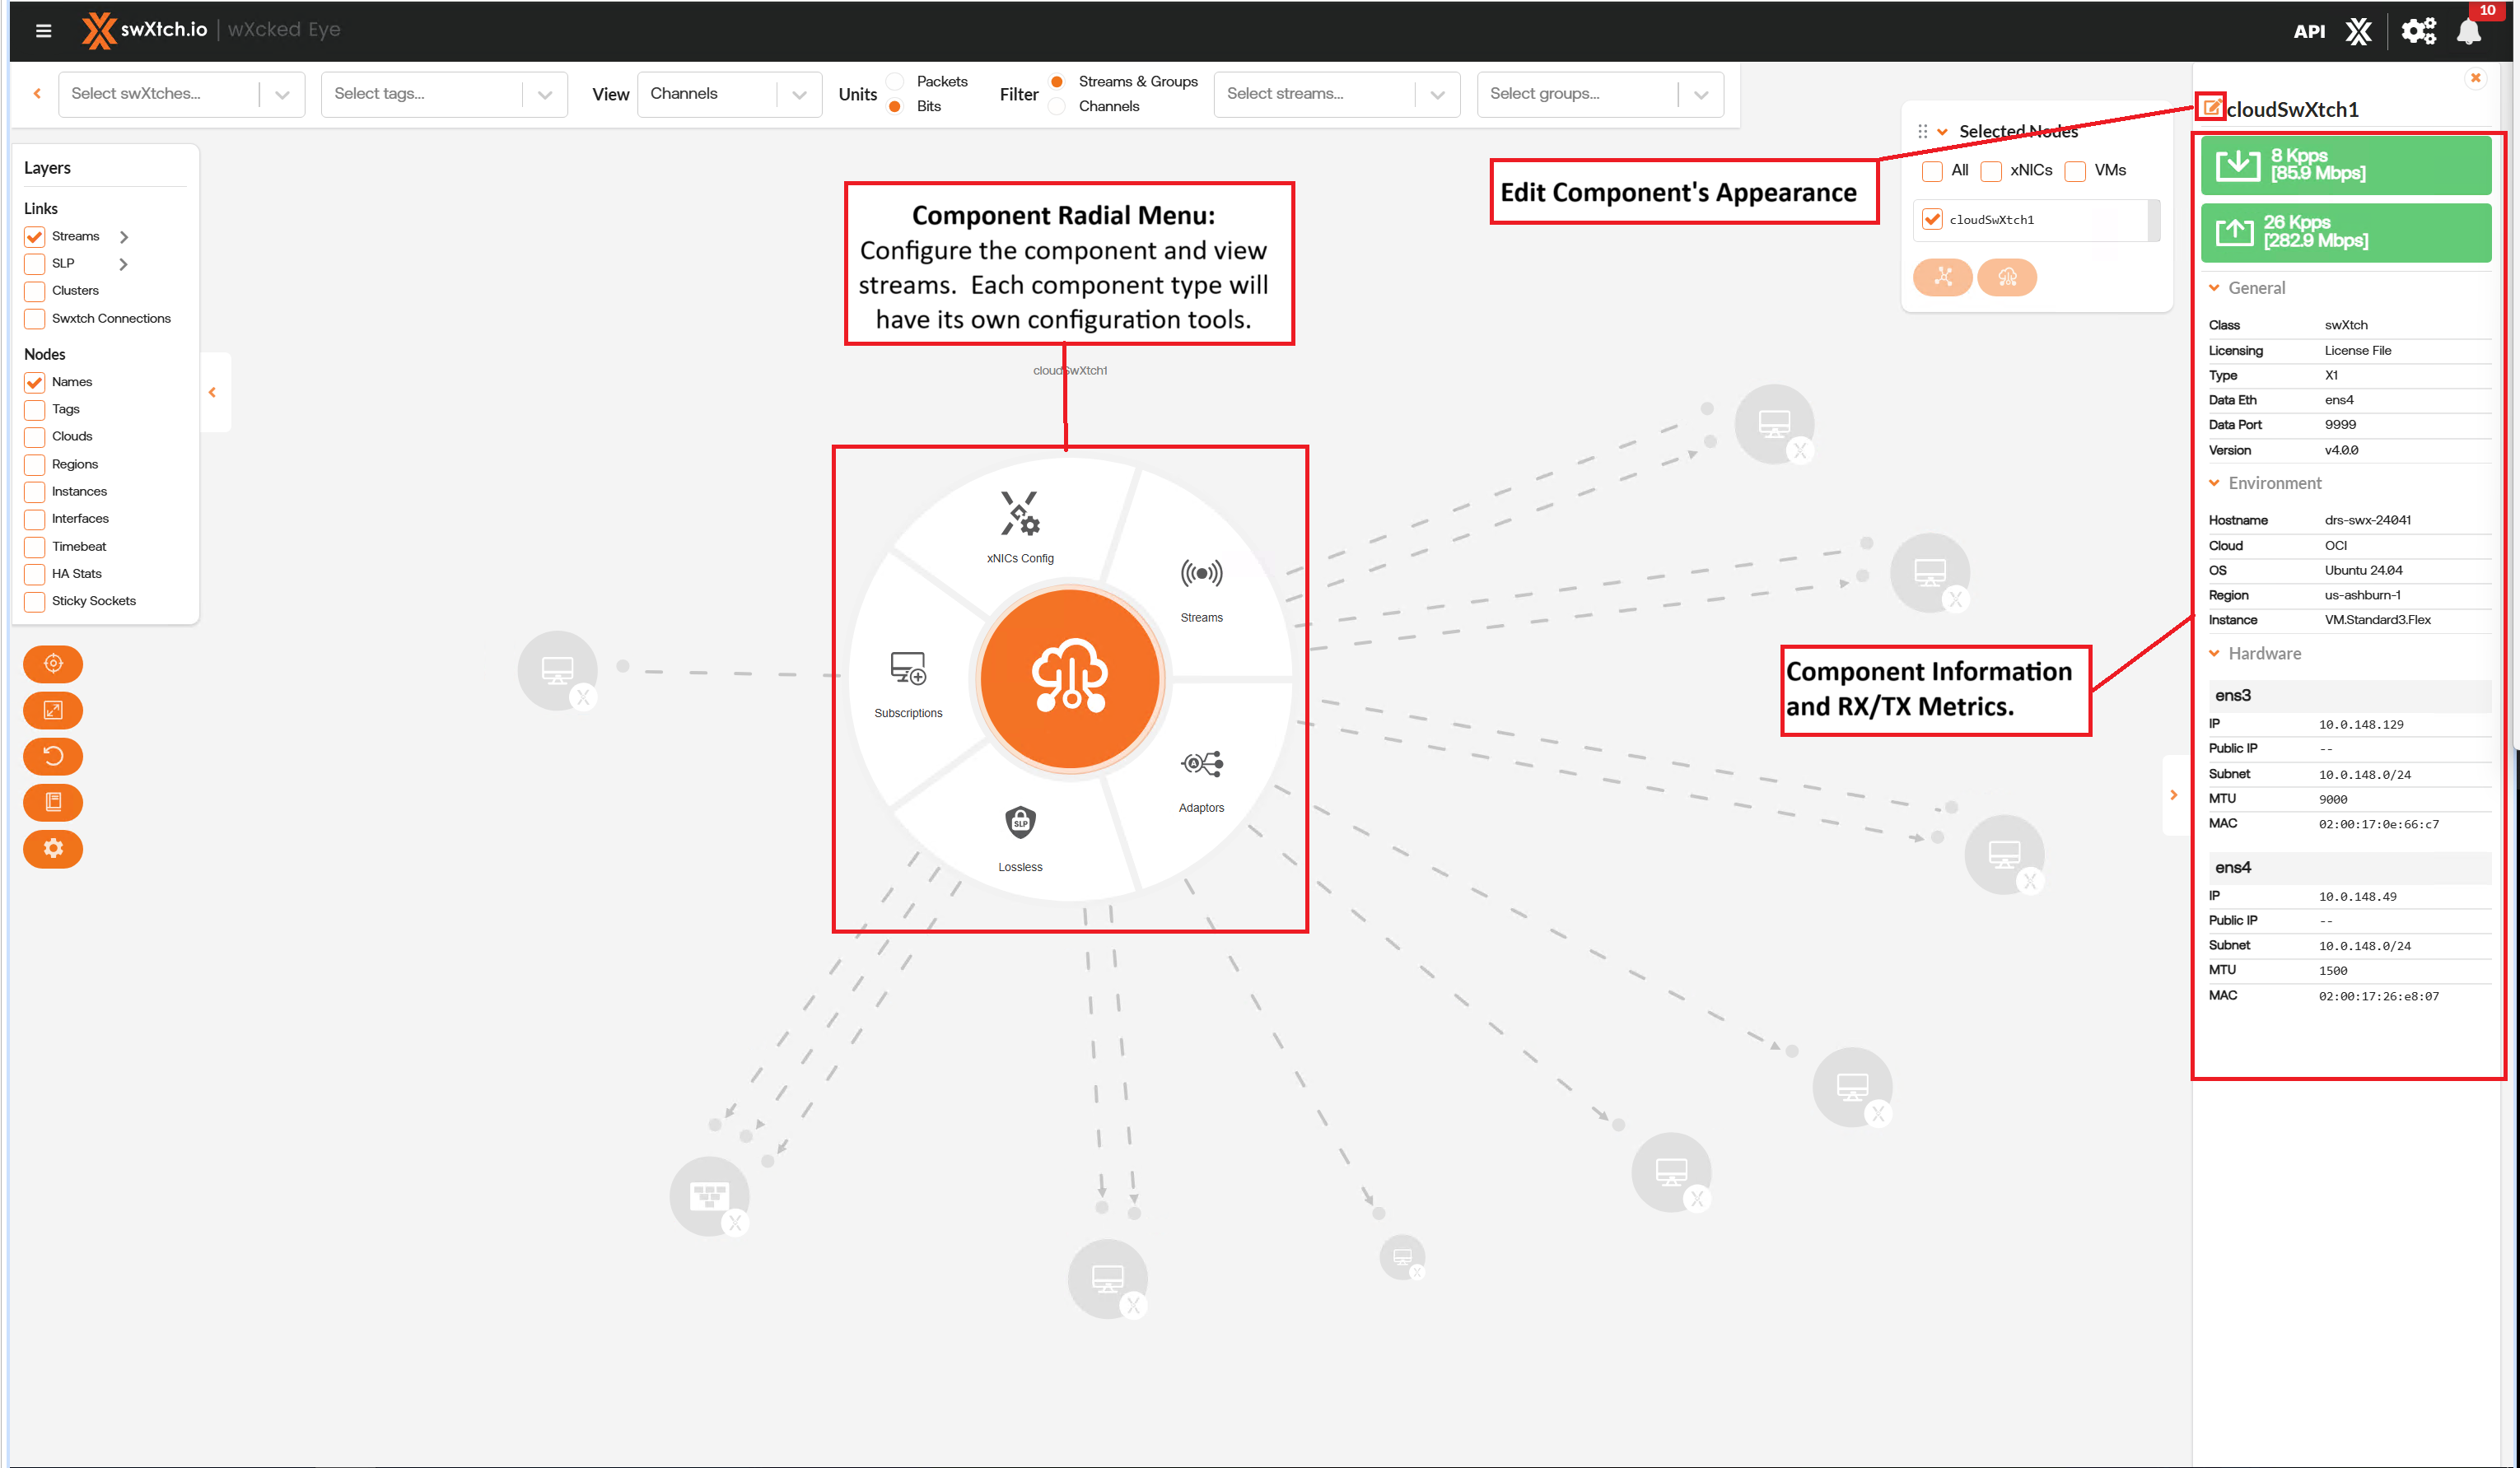Click the edit appearance icon beside cloudSwXtch1

tap(2211, 107)
